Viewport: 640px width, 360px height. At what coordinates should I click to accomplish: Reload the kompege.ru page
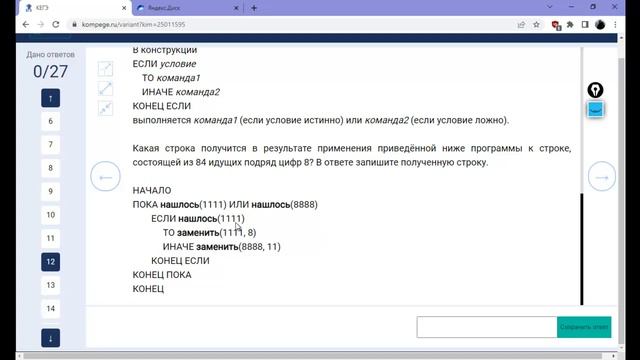pos(56,24)
